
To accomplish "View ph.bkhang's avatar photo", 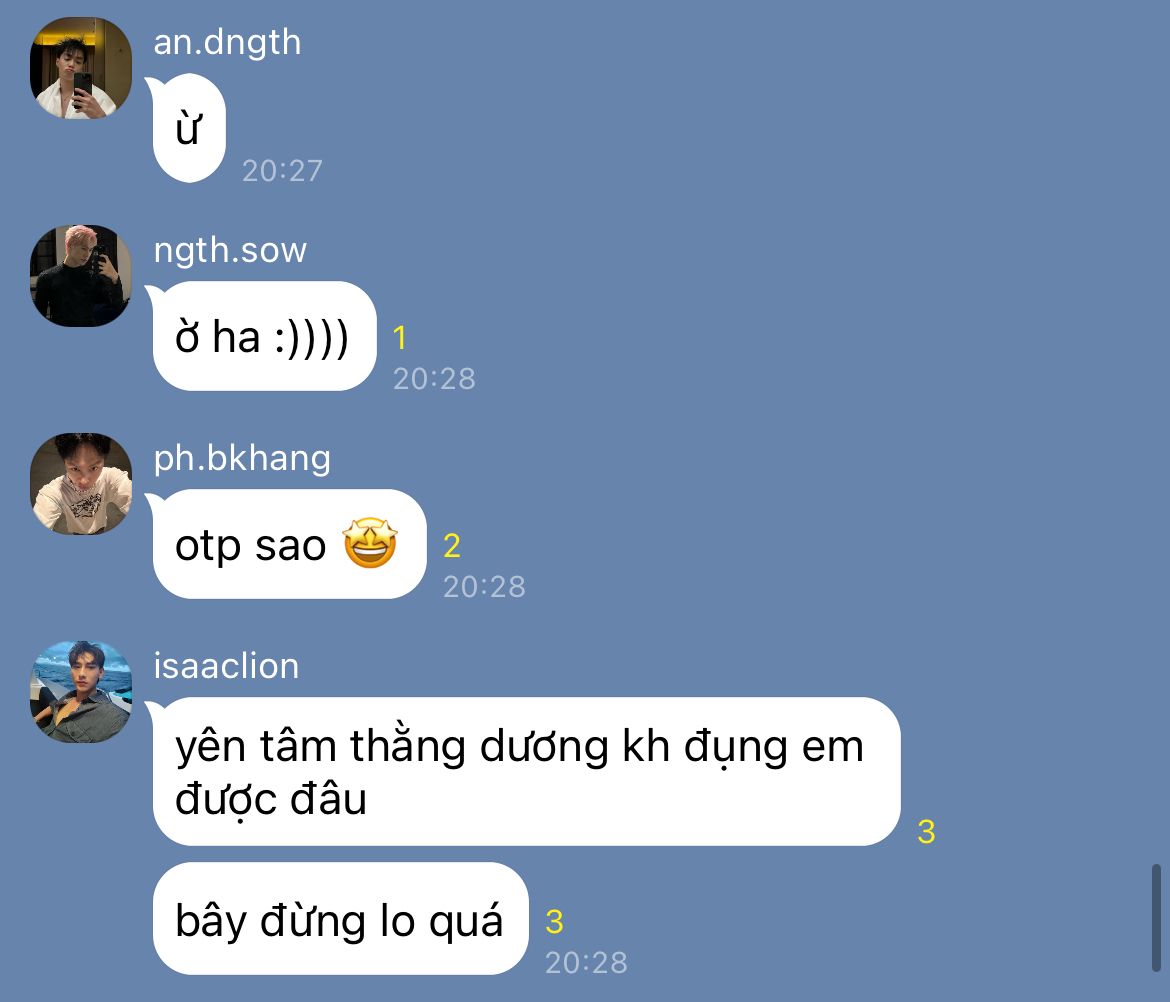I will point(81,483).
